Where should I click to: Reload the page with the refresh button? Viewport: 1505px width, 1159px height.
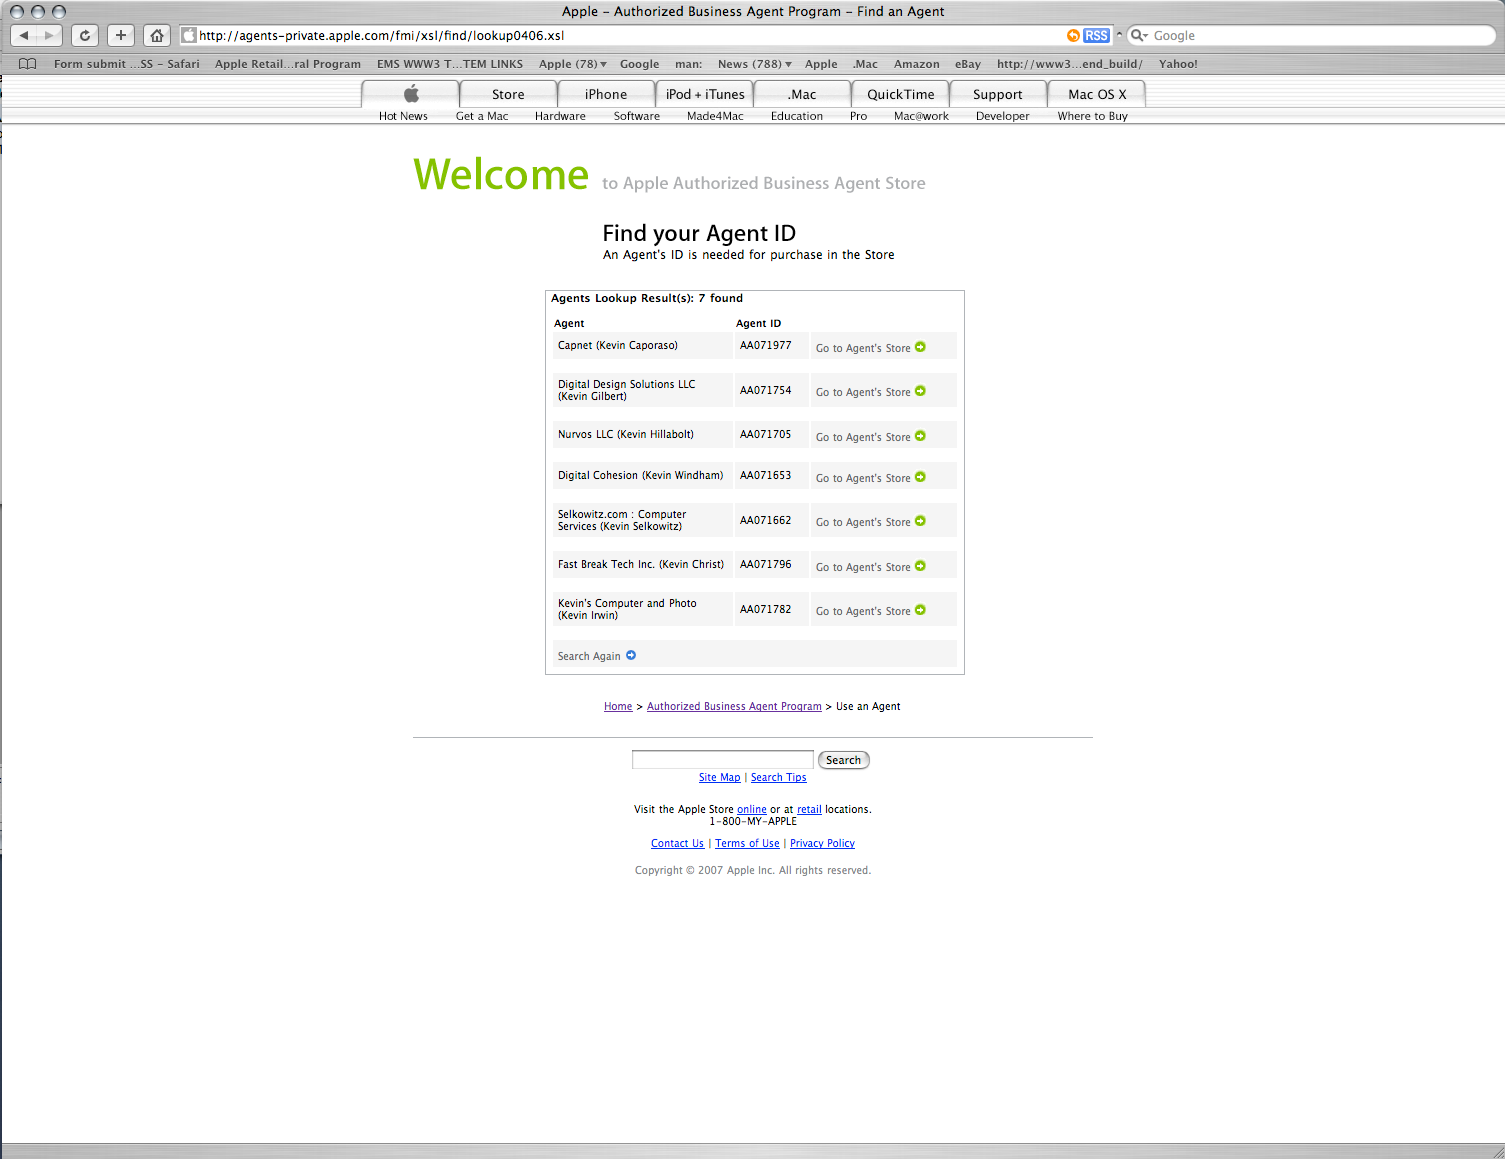85,35
